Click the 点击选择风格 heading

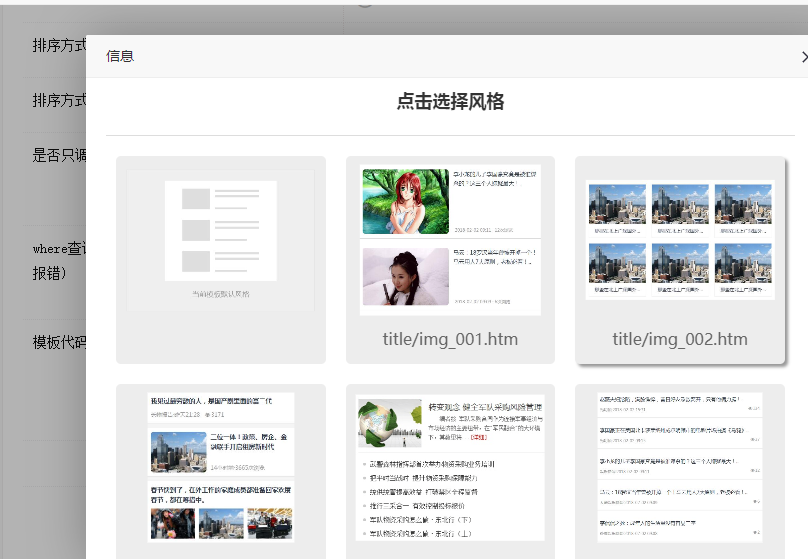[x=450, y=101]
